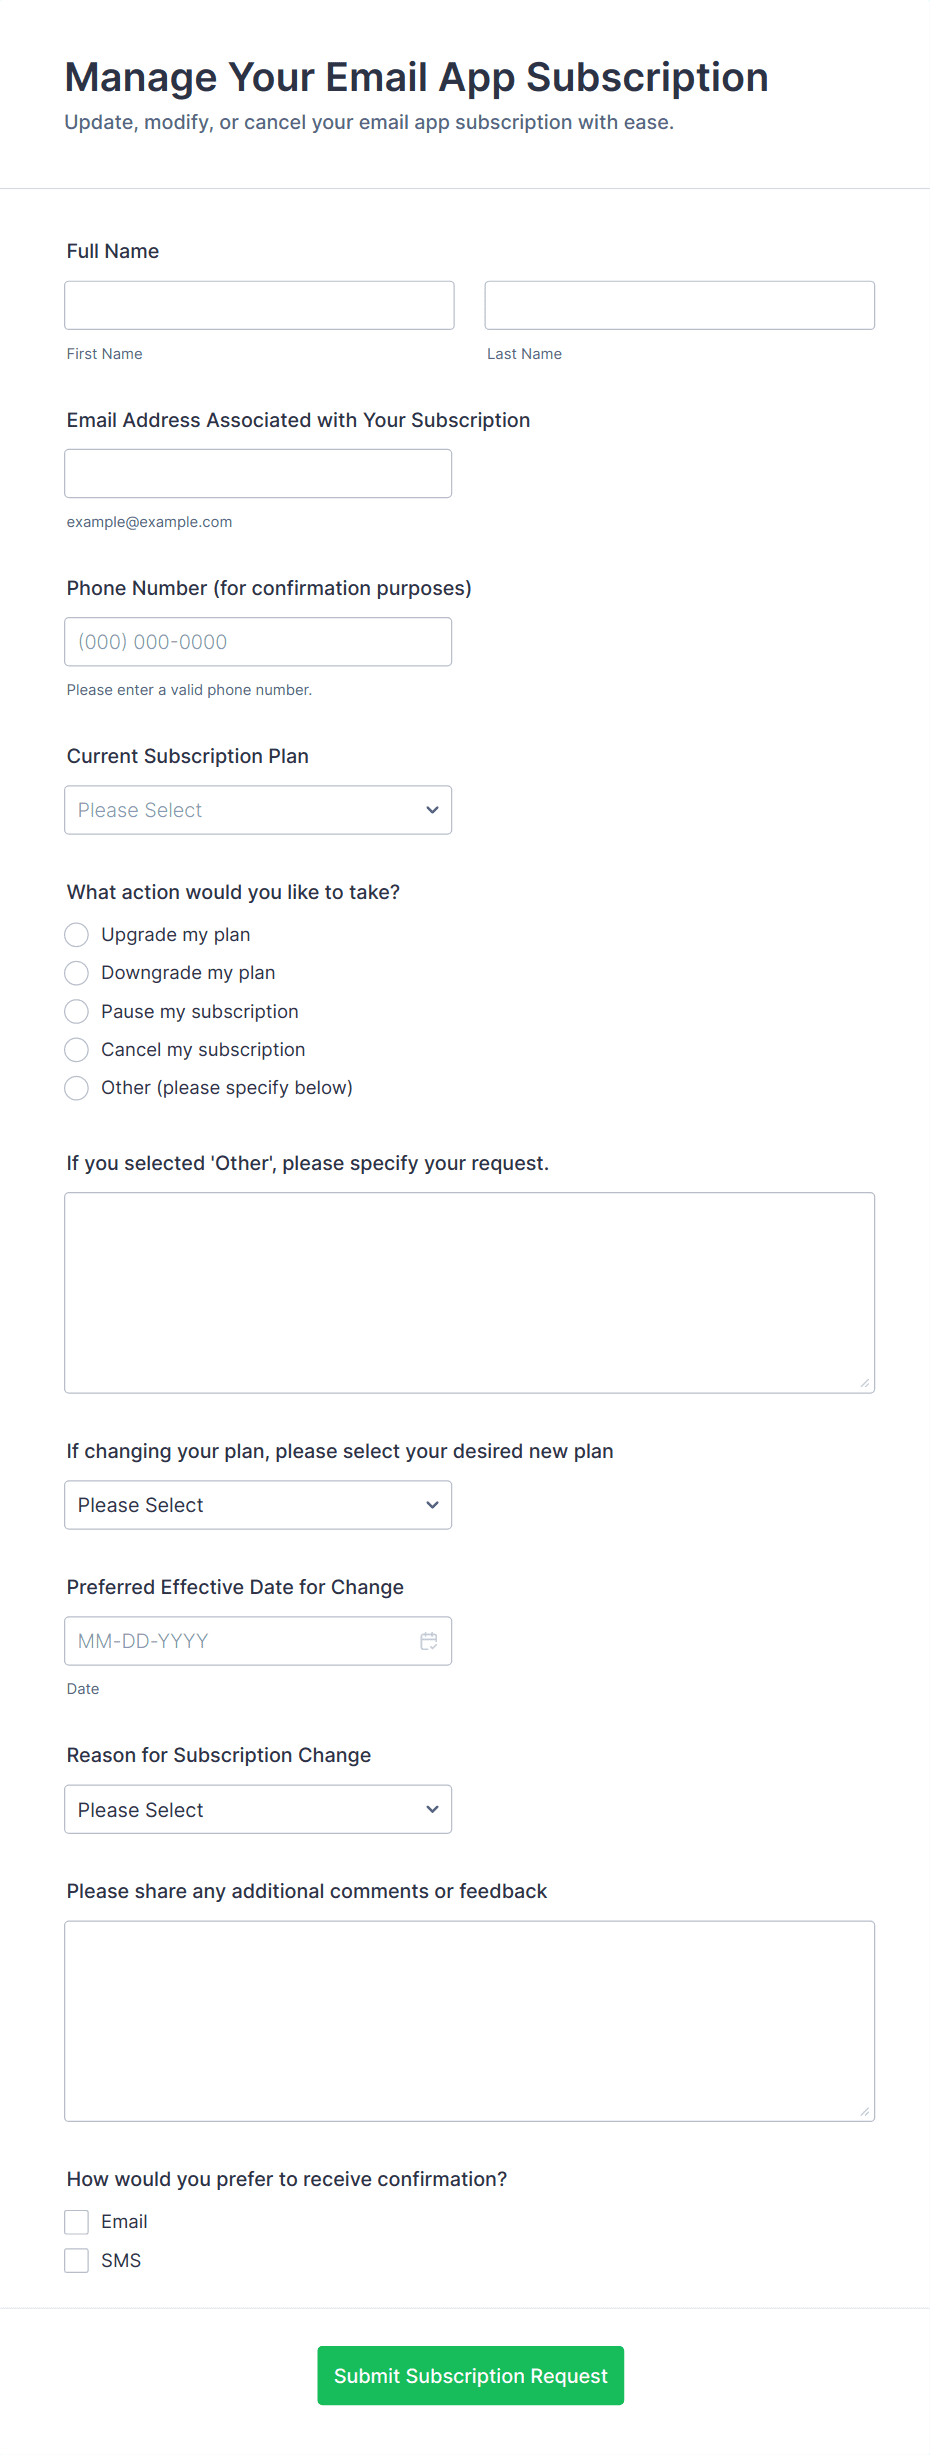
Task: Check the SMS confirmation checkbox
Action: (77, 2261)
